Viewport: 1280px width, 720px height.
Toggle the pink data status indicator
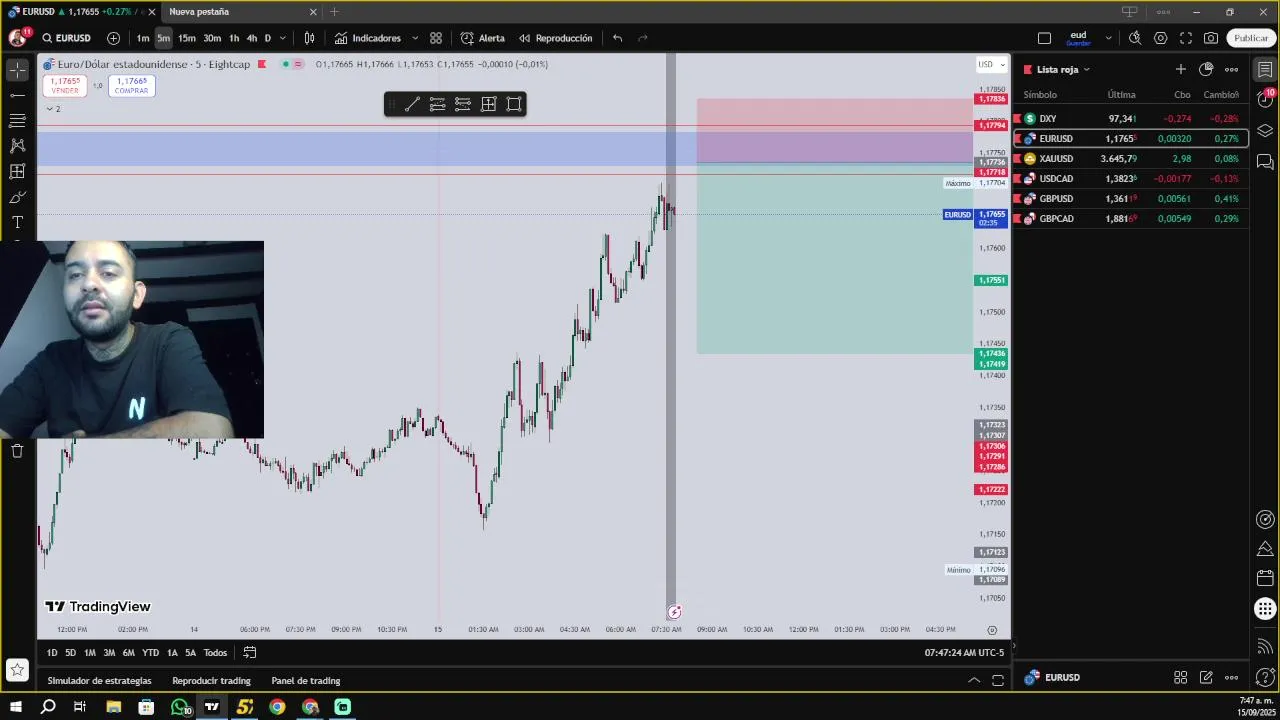pos(298,64)
